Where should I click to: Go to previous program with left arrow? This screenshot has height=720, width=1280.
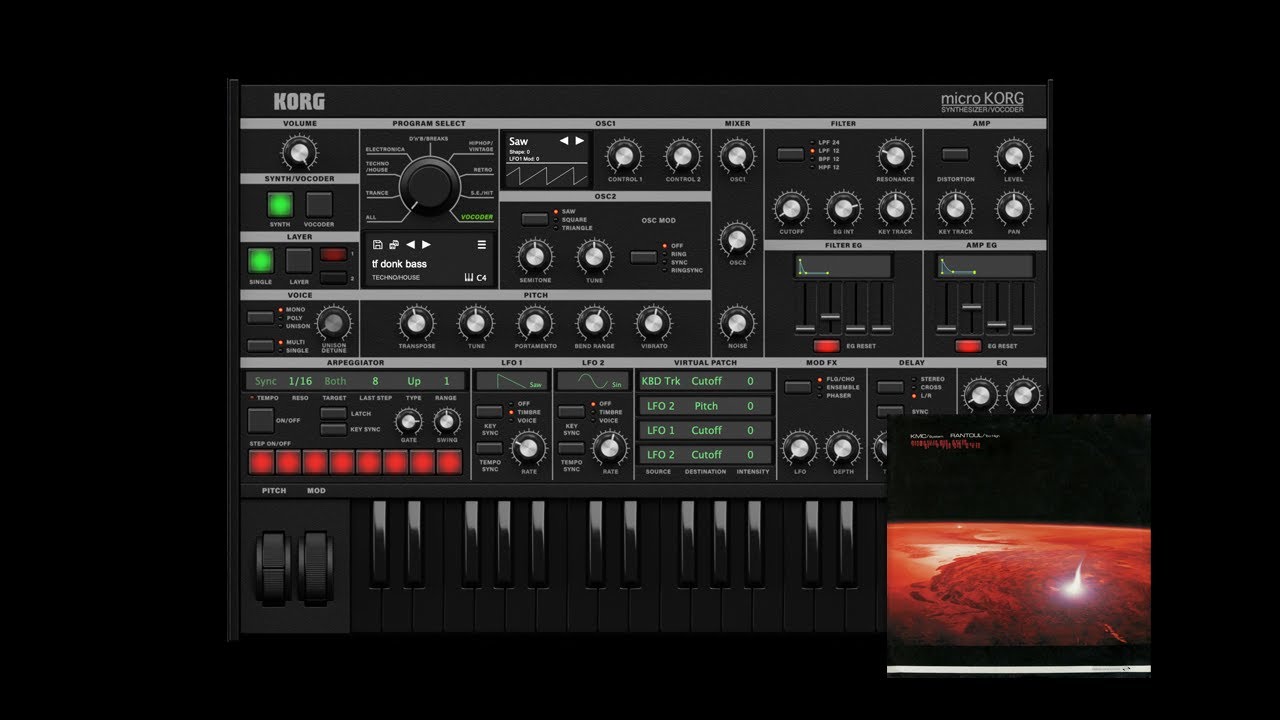click(411, 245)
